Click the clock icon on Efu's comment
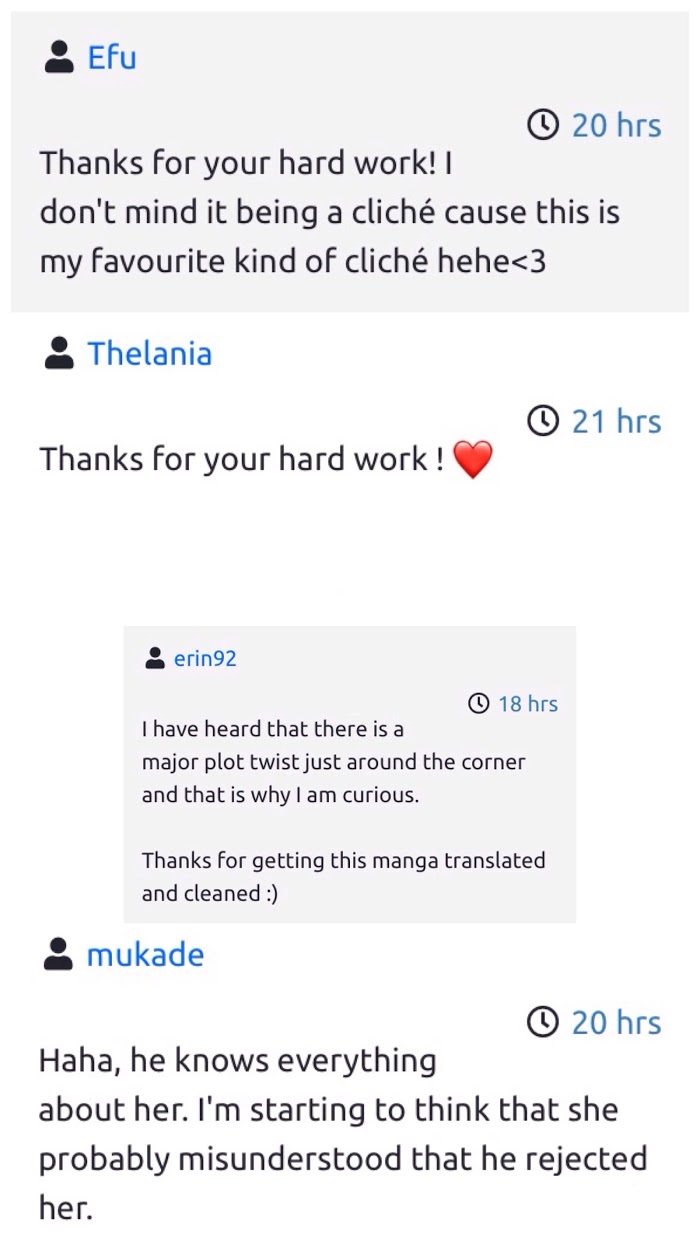The image size is (700, 1244). 542,126
